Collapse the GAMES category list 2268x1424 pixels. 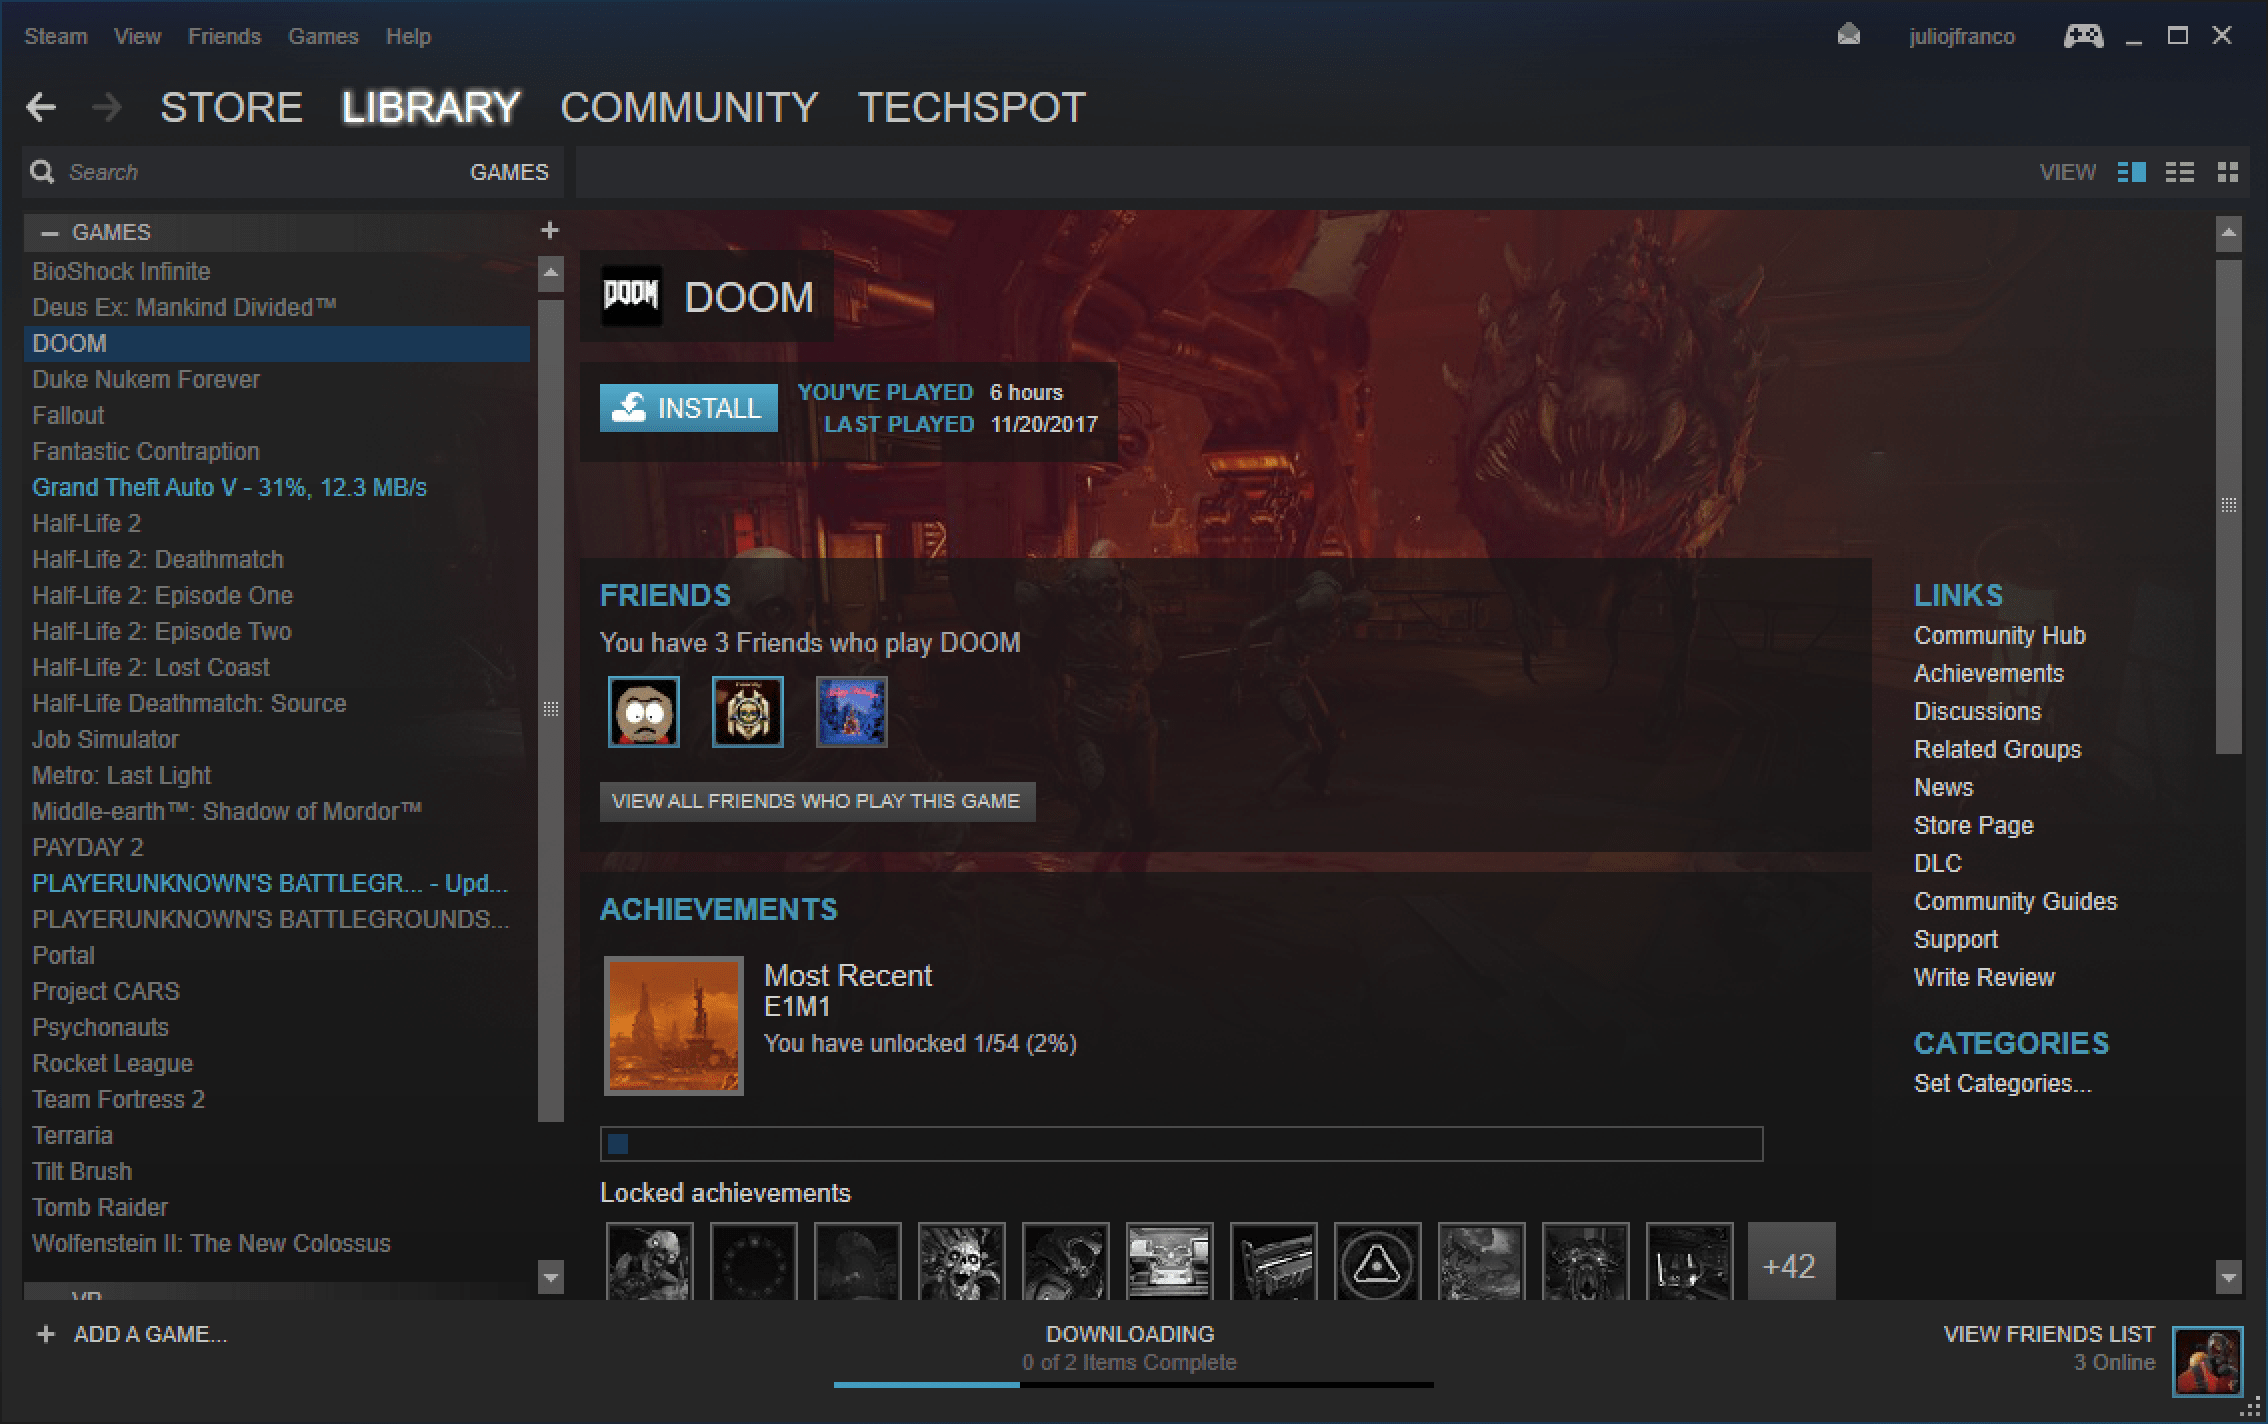49,232
